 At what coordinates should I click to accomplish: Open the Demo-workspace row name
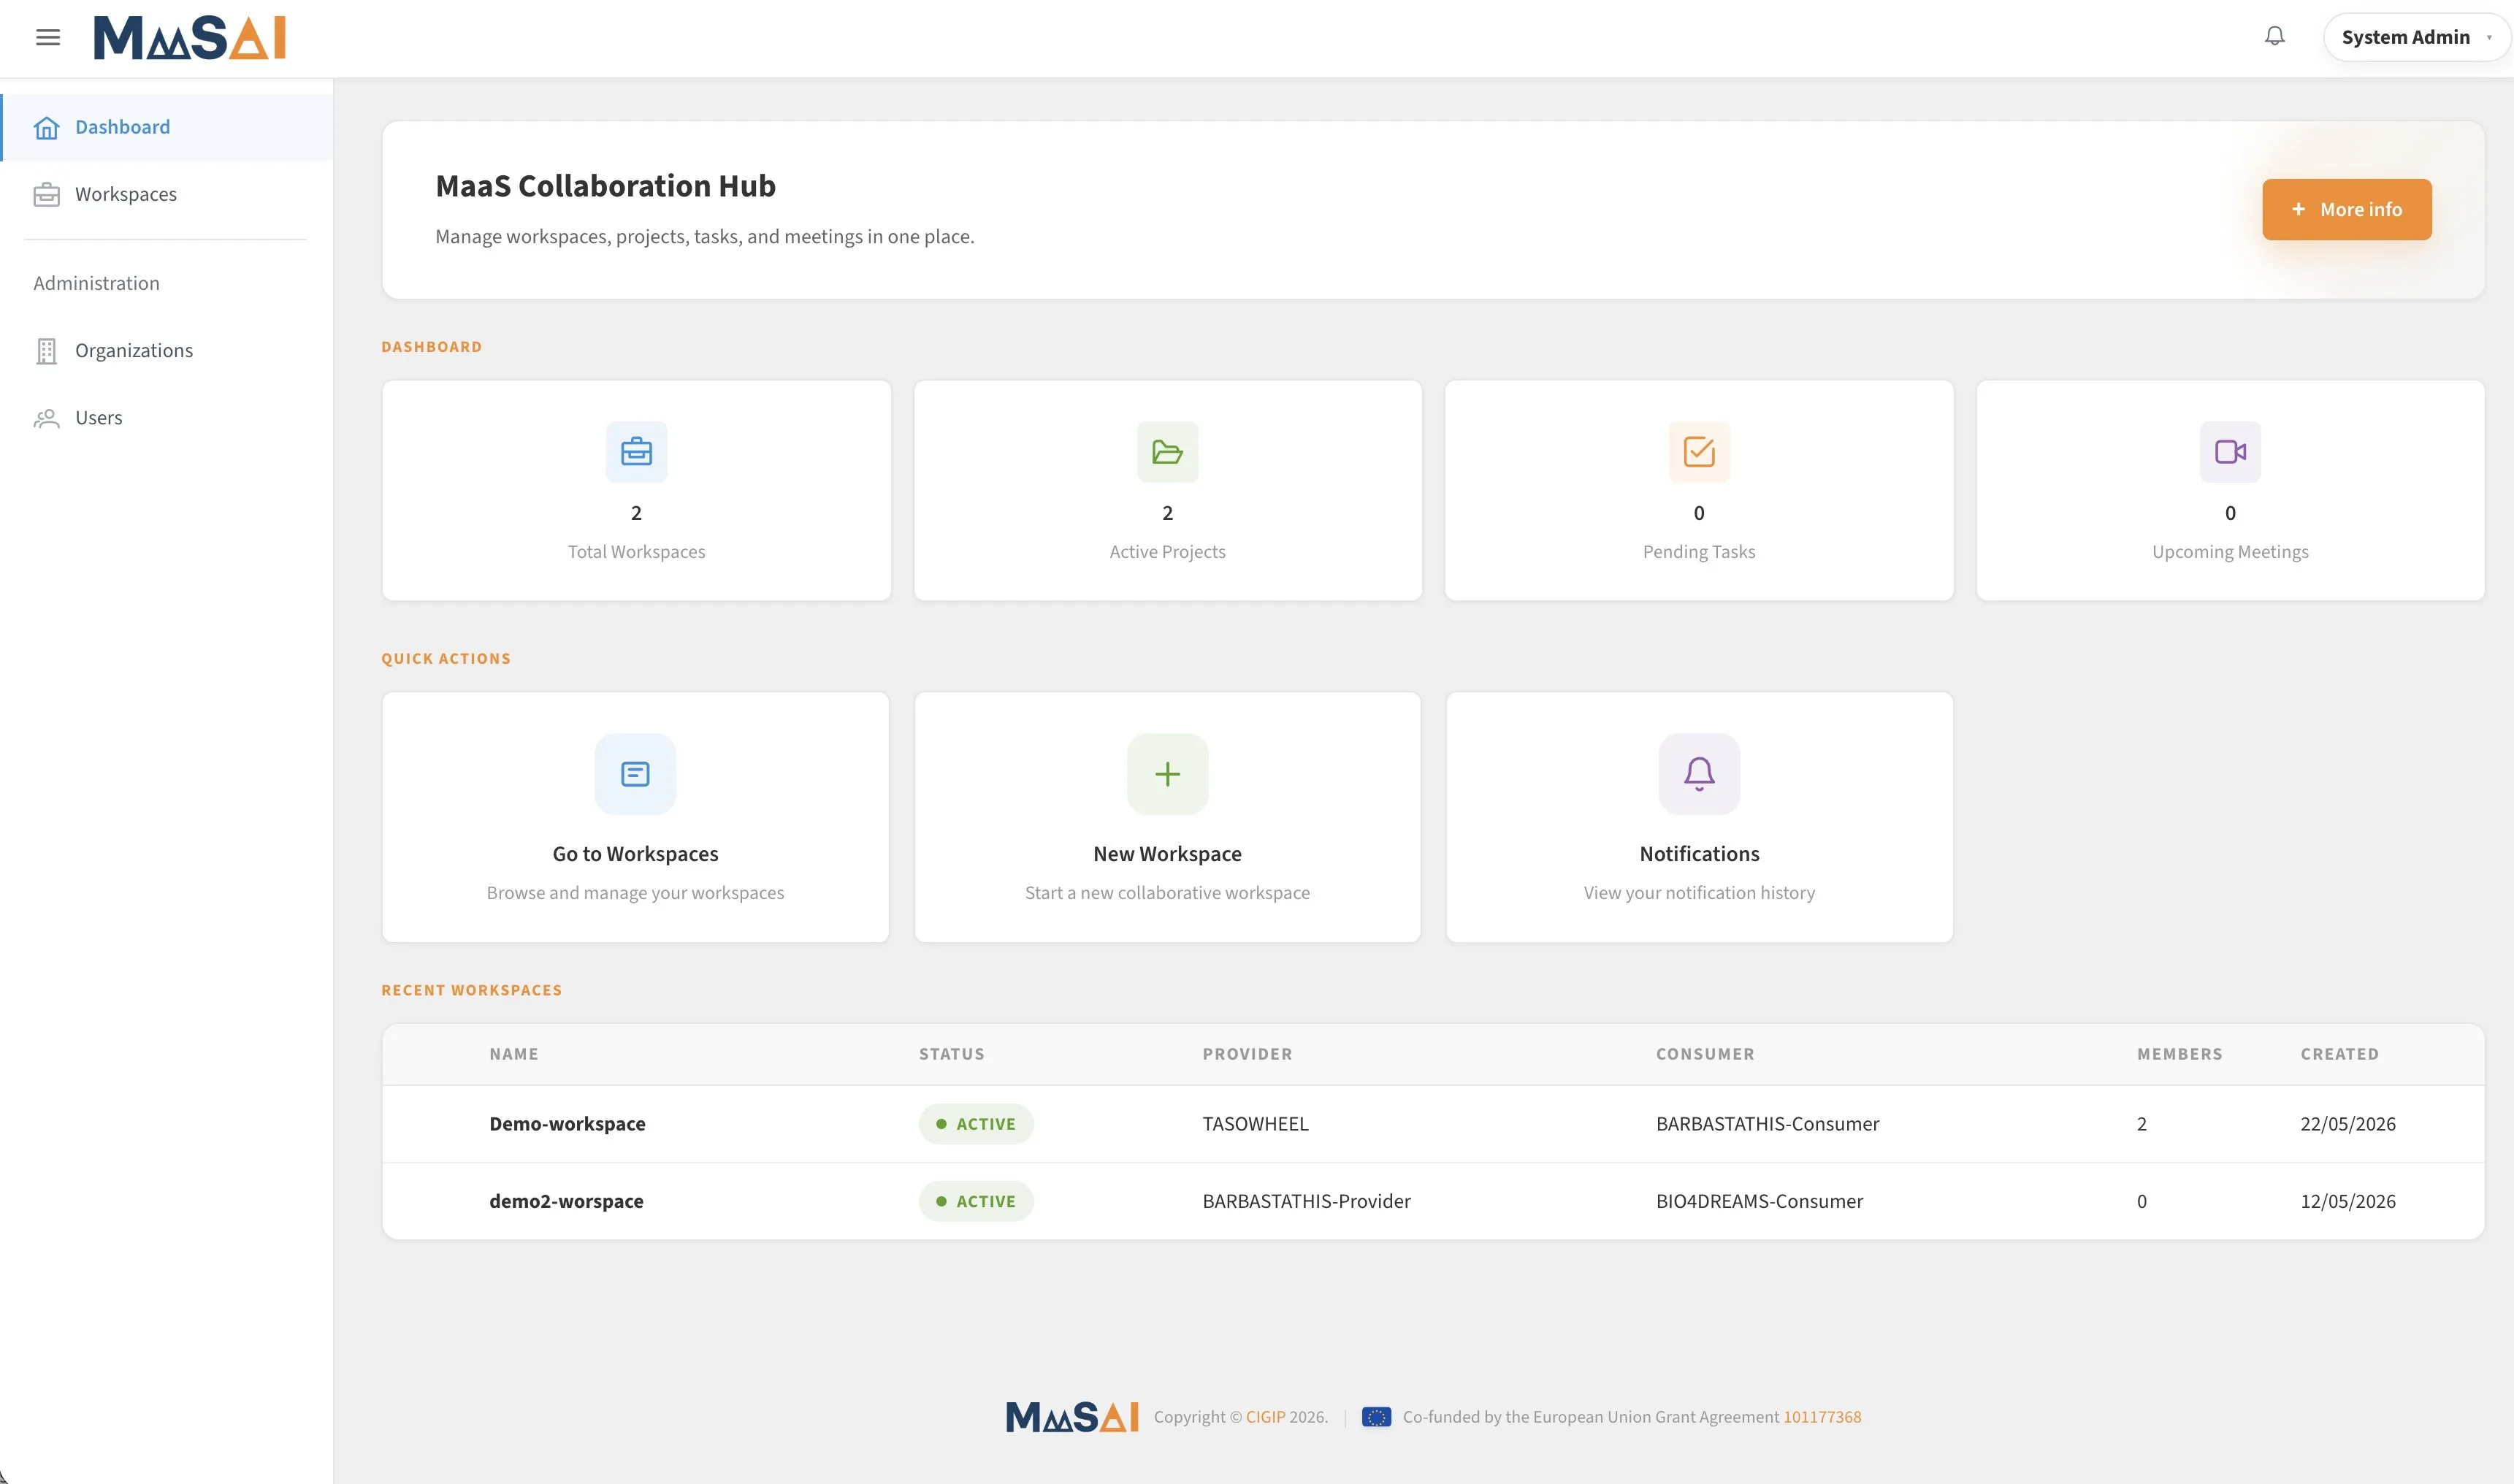pyautogui.click(x=567, y=1124)
